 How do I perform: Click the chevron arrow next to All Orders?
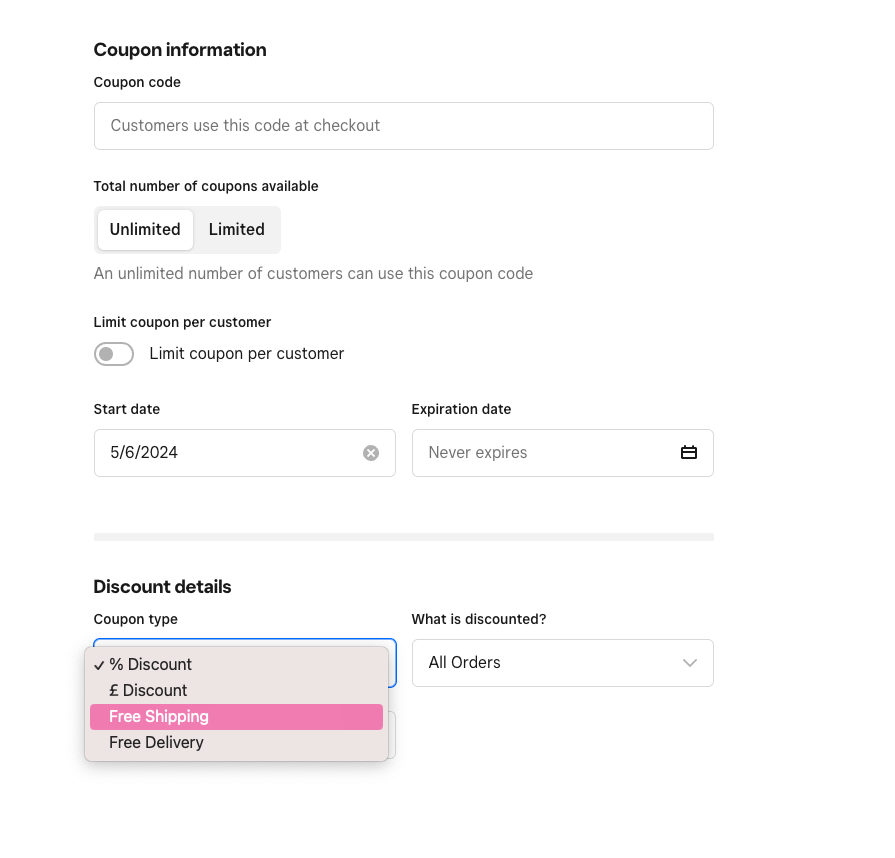tap(689, 663)
